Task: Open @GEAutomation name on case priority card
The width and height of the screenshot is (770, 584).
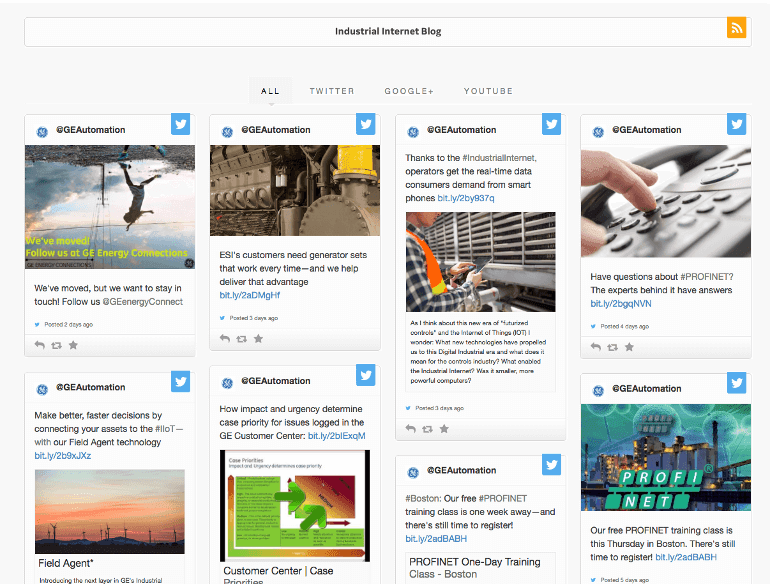Action: (x=275, y=381)
